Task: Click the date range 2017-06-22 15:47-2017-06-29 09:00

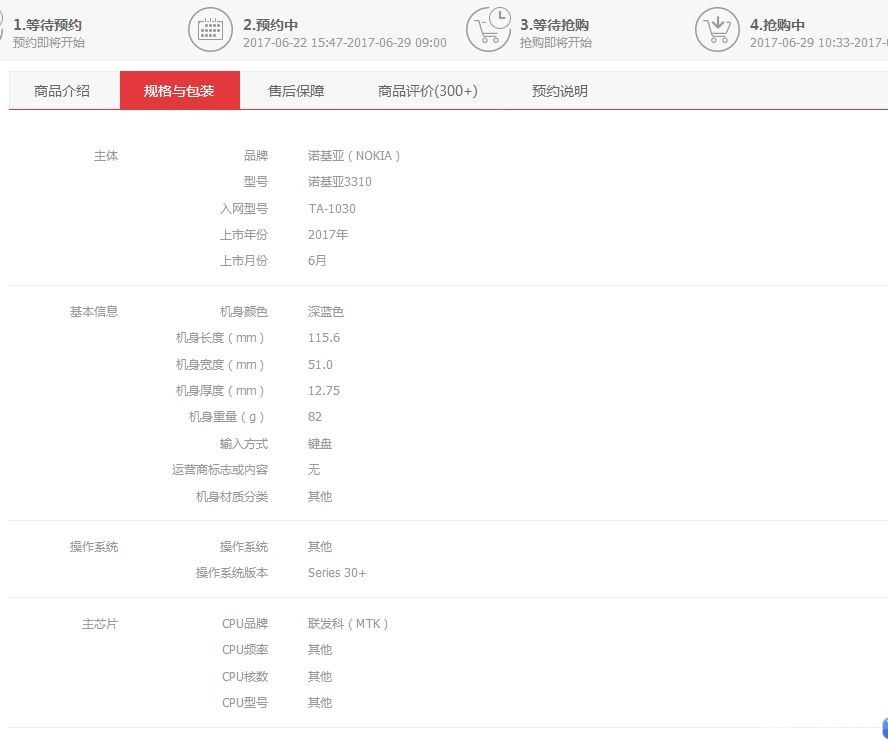Action: tap(345, 42)
